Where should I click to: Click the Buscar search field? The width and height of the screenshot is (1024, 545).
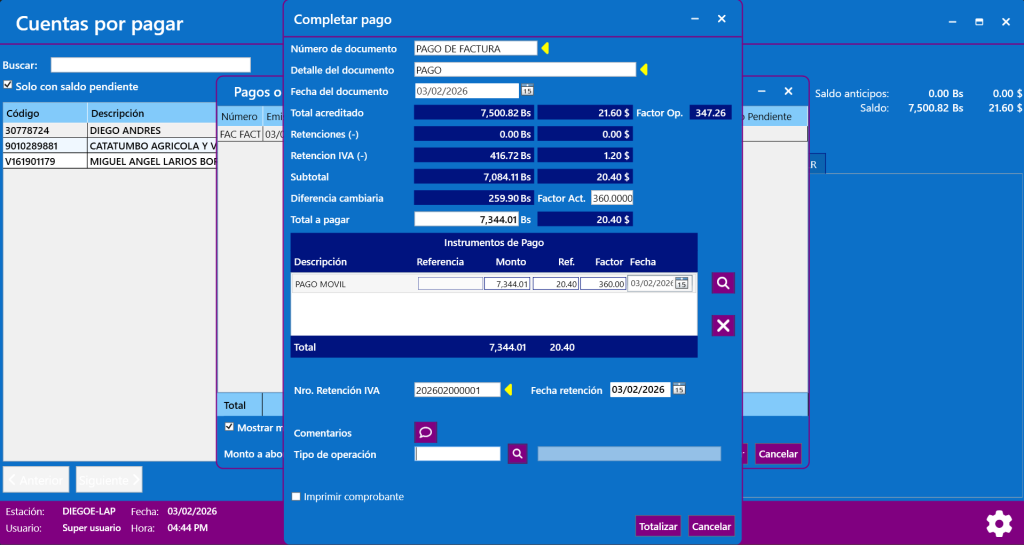(150, 65)
